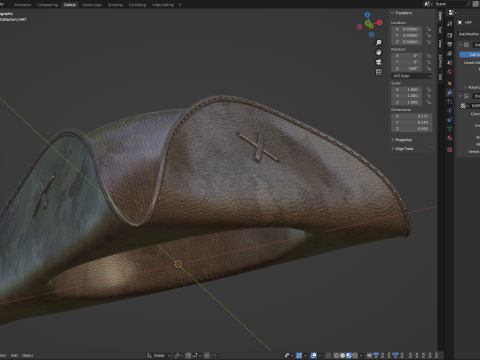Viewport: 480px width, 360px height.
Task: Click the viewport zoom magnifier icon
Action: coord(379,43)
